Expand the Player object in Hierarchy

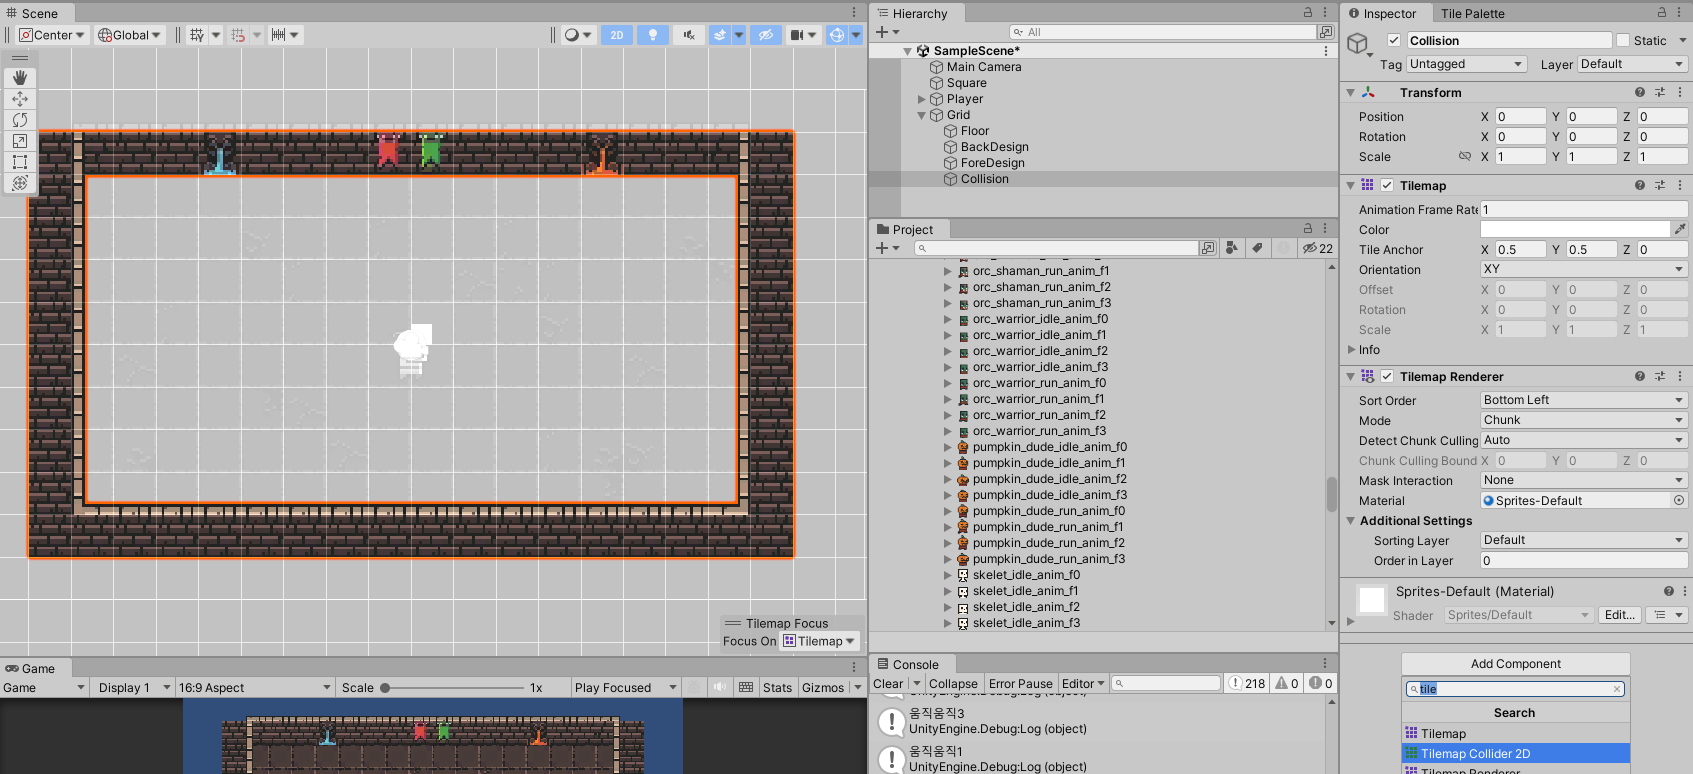tap(922, 99)
